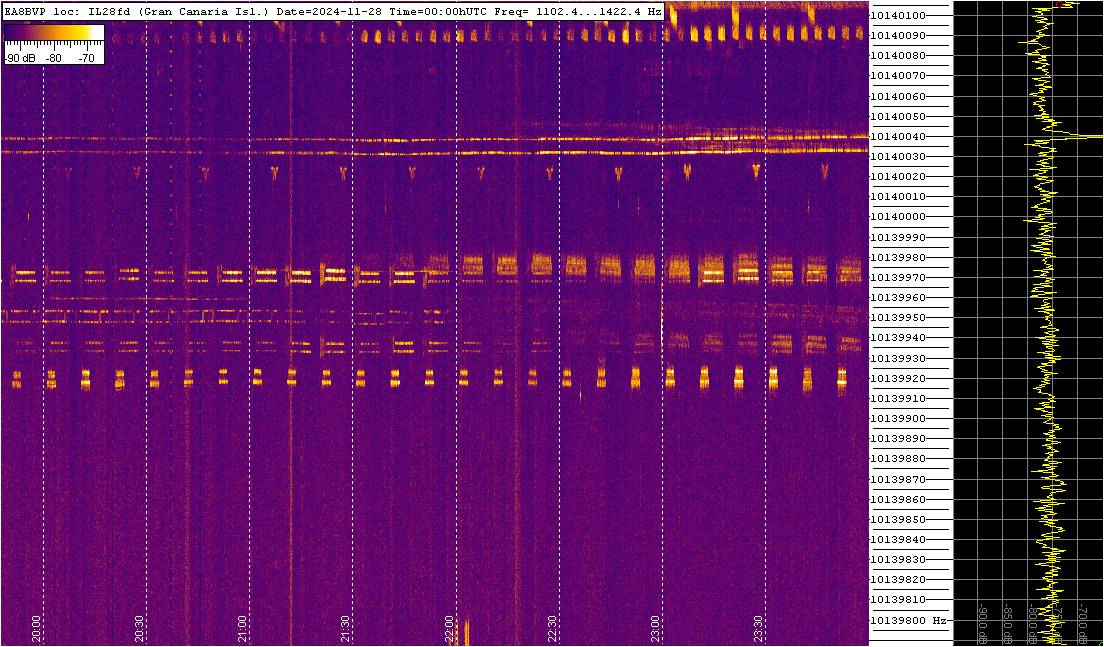This screenshot has height=647, width=1104.
Task: Click the 10139860 frequency label
Action: pyautogui.click(x=898, y=499)
